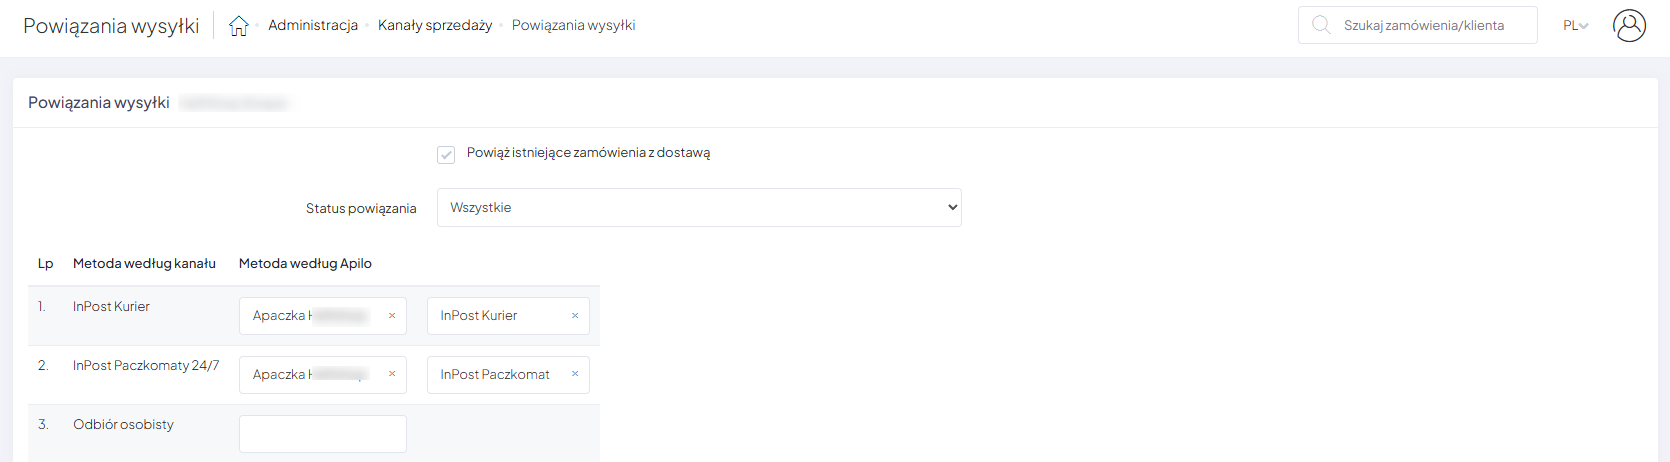
Task: Open Apaczka dropdown for InPost Kurier row
Action: [310, 316]
